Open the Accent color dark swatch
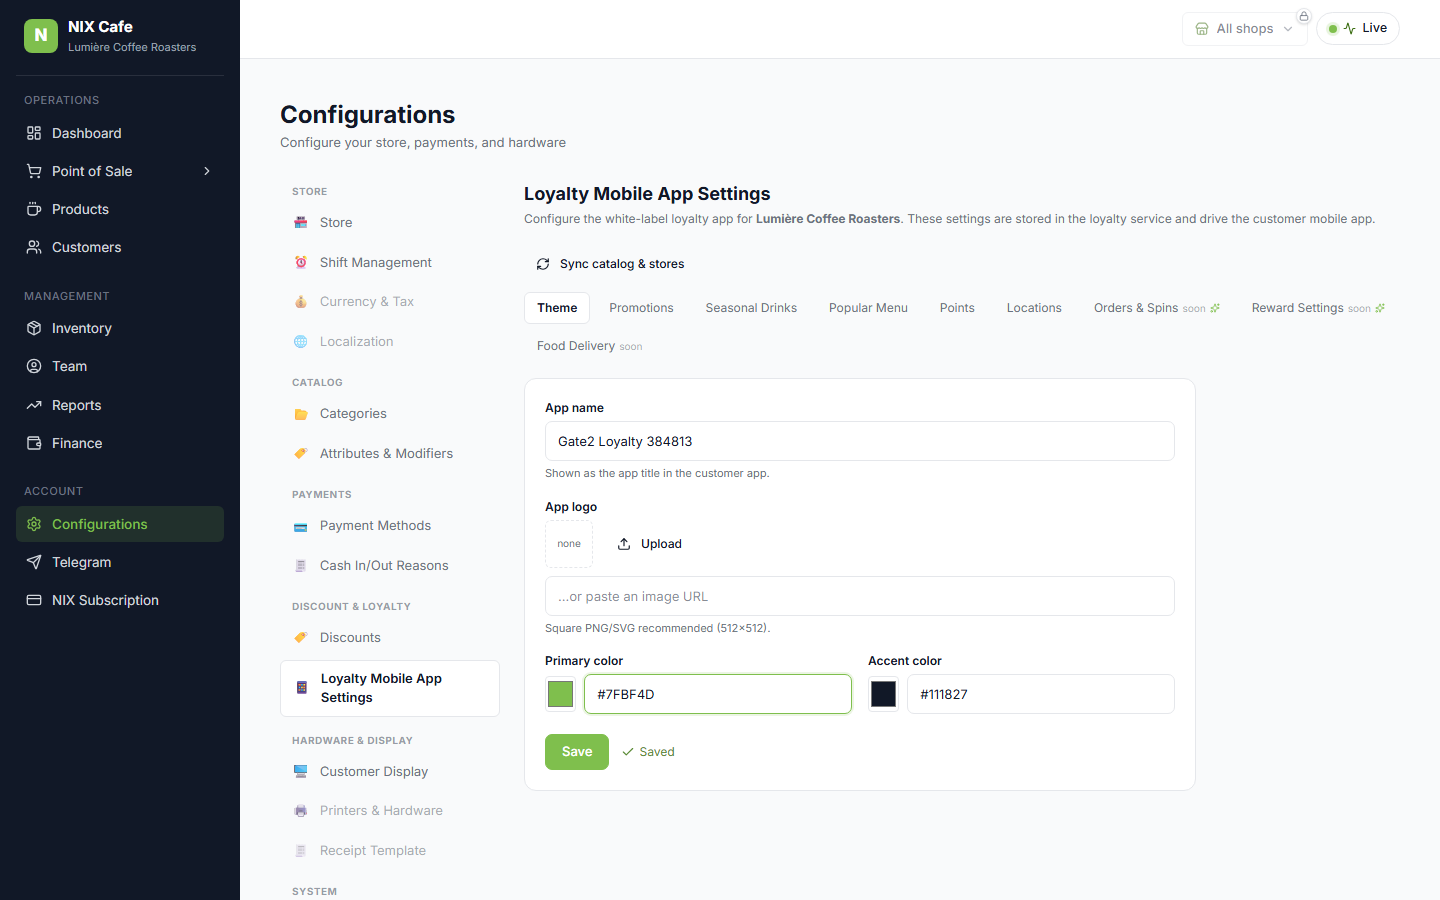 click(x=884, y=694)
